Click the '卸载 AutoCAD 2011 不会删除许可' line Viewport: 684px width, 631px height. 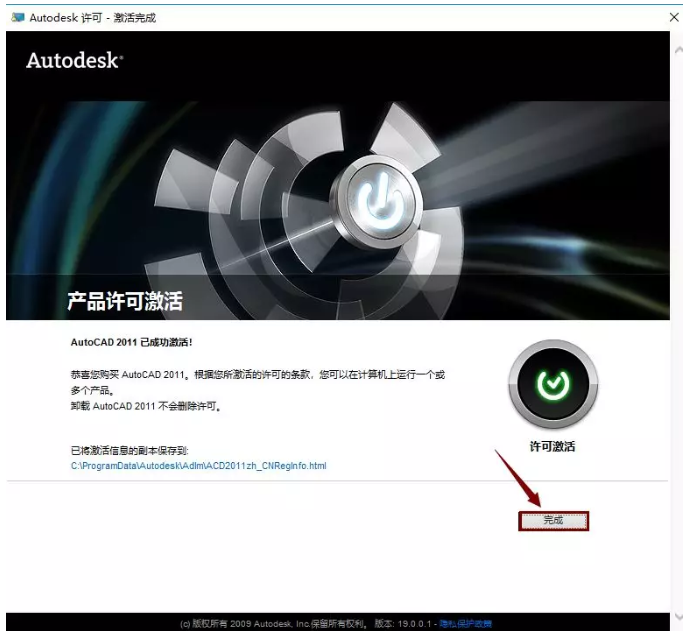point(146,406)
